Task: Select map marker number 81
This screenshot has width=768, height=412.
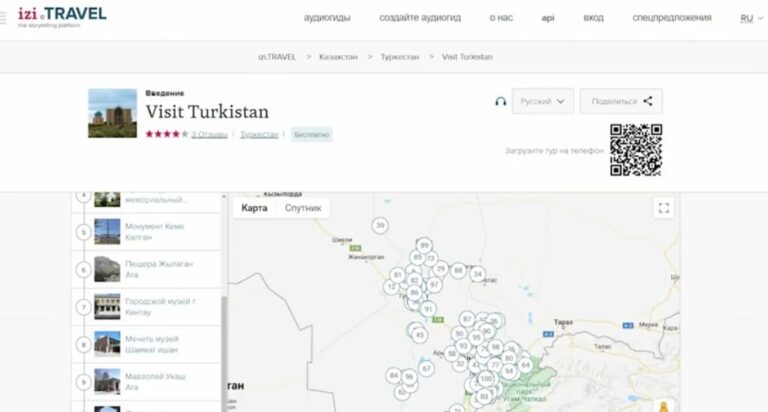Action: coord(398,275)
